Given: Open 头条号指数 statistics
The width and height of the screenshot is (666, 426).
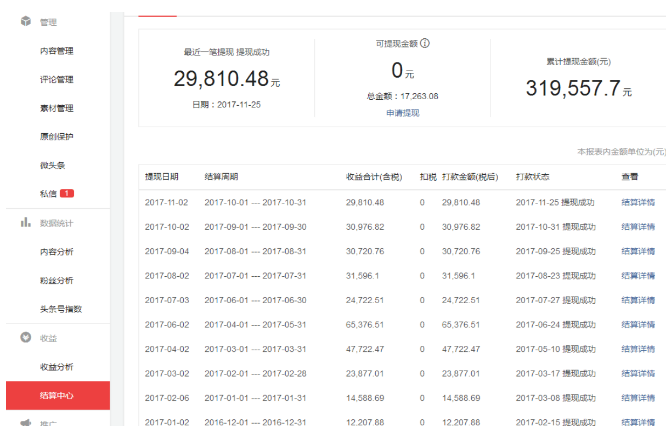Looking at the screenshot, I should point(60,308).
